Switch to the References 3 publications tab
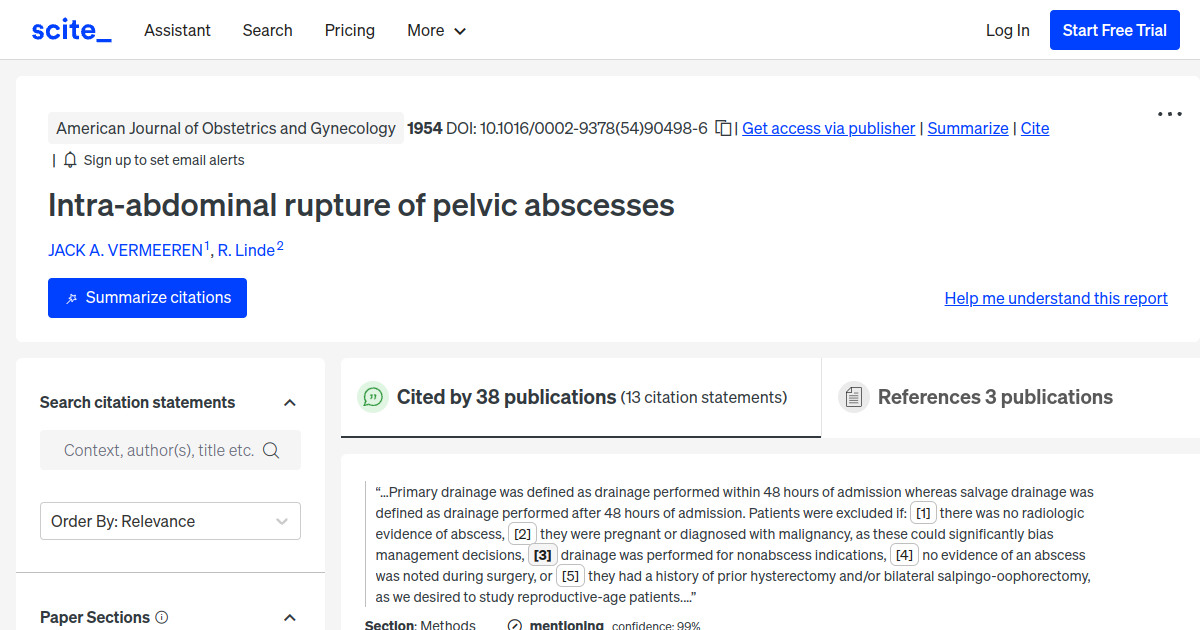 coord(995,396)
